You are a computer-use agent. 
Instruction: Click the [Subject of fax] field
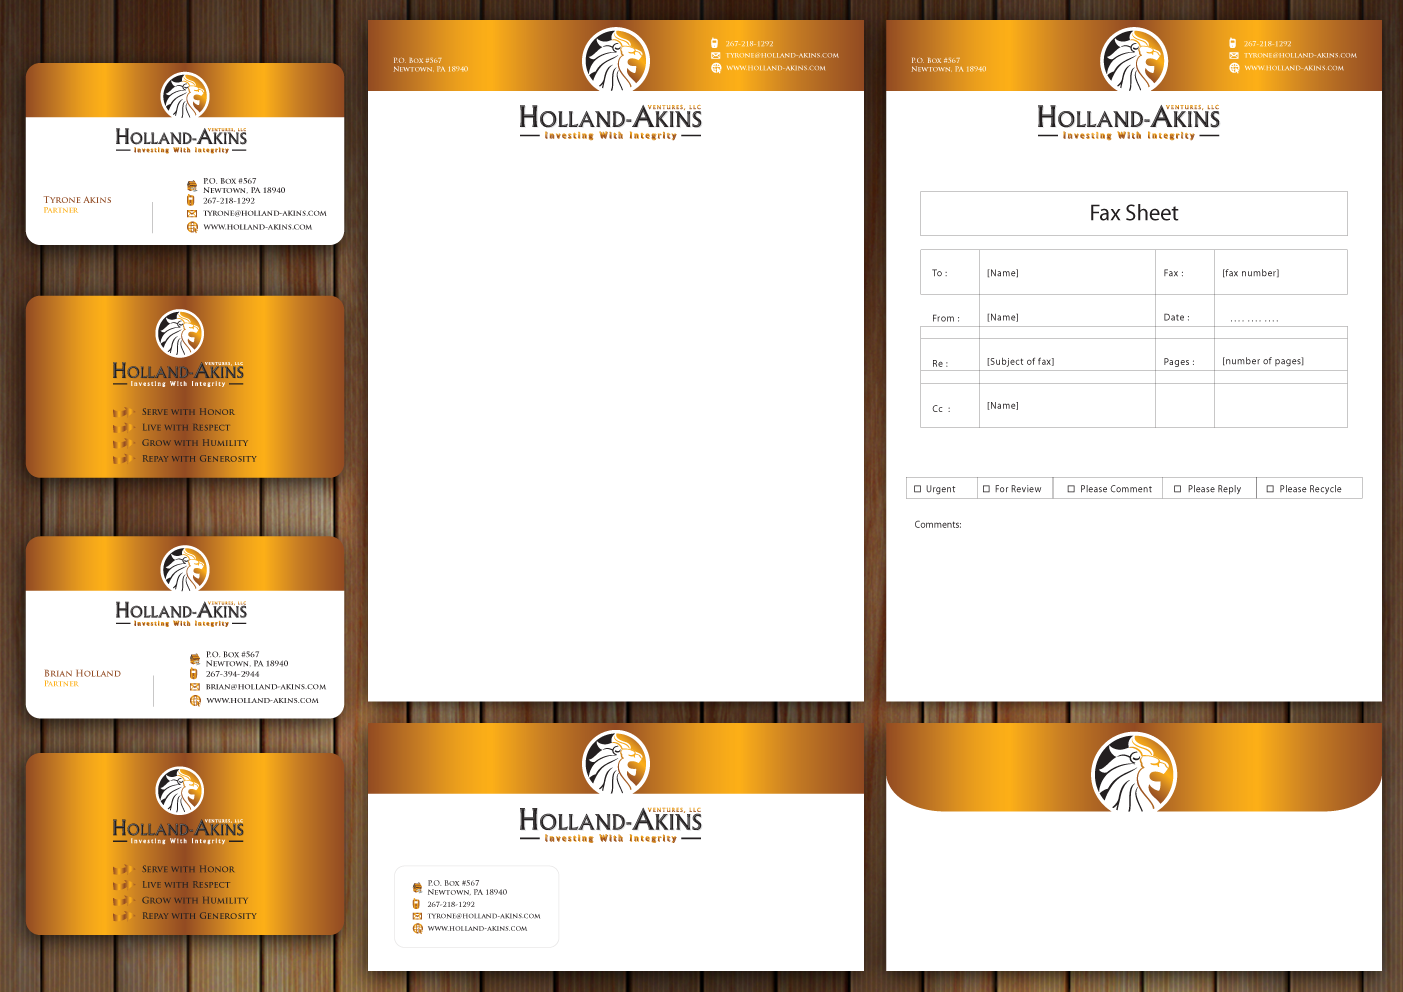pyautogui.click(x=1020, y=362)
